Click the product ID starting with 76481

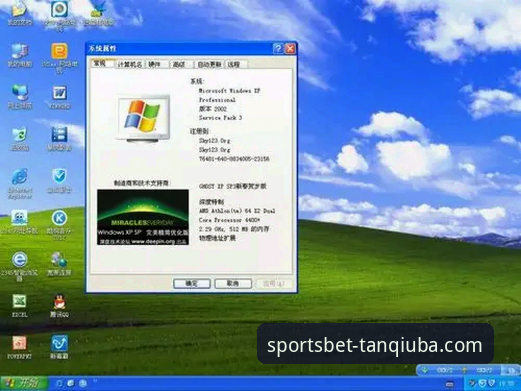point(234,159)
